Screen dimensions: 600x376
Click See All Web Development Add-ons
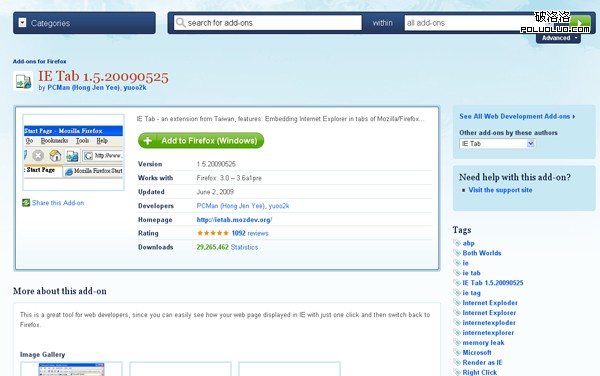(x=517, y=116)
